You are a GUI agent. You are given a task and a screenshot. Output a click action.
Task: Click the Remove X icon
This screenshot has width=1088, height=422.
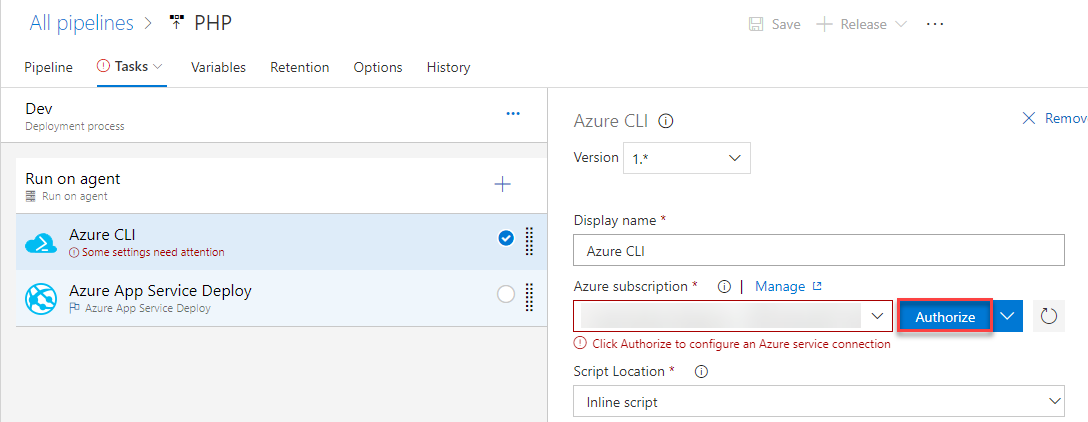[x=1029, y=119]
